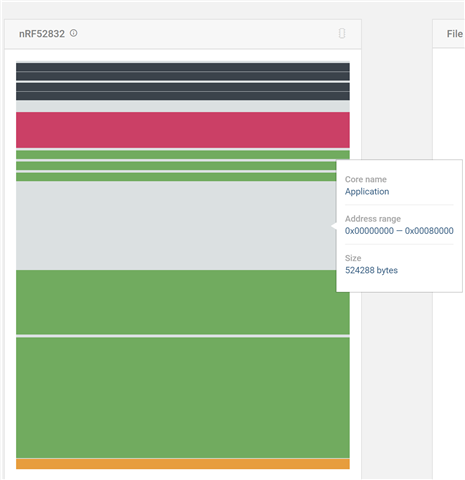The width and height of the screenshot is (465, 480).
Task: Click the second dark memory block
Action: (x=183, y=92)
